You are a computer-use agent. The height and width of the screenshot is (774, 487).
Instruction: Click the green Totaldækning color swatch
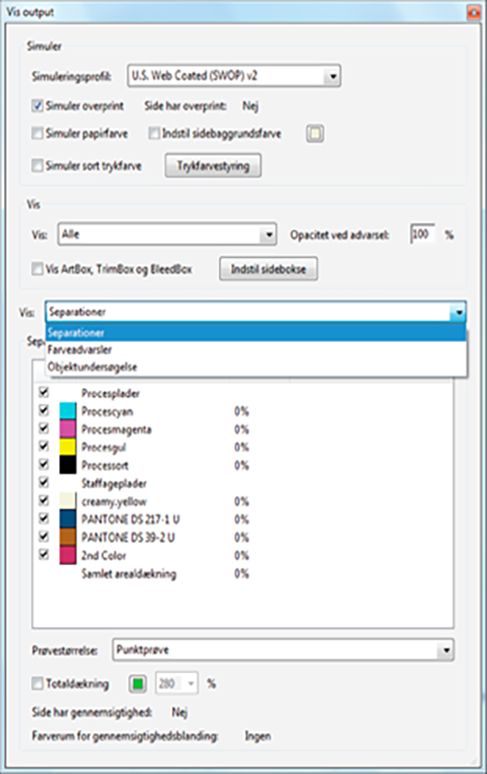click(138, 684)
